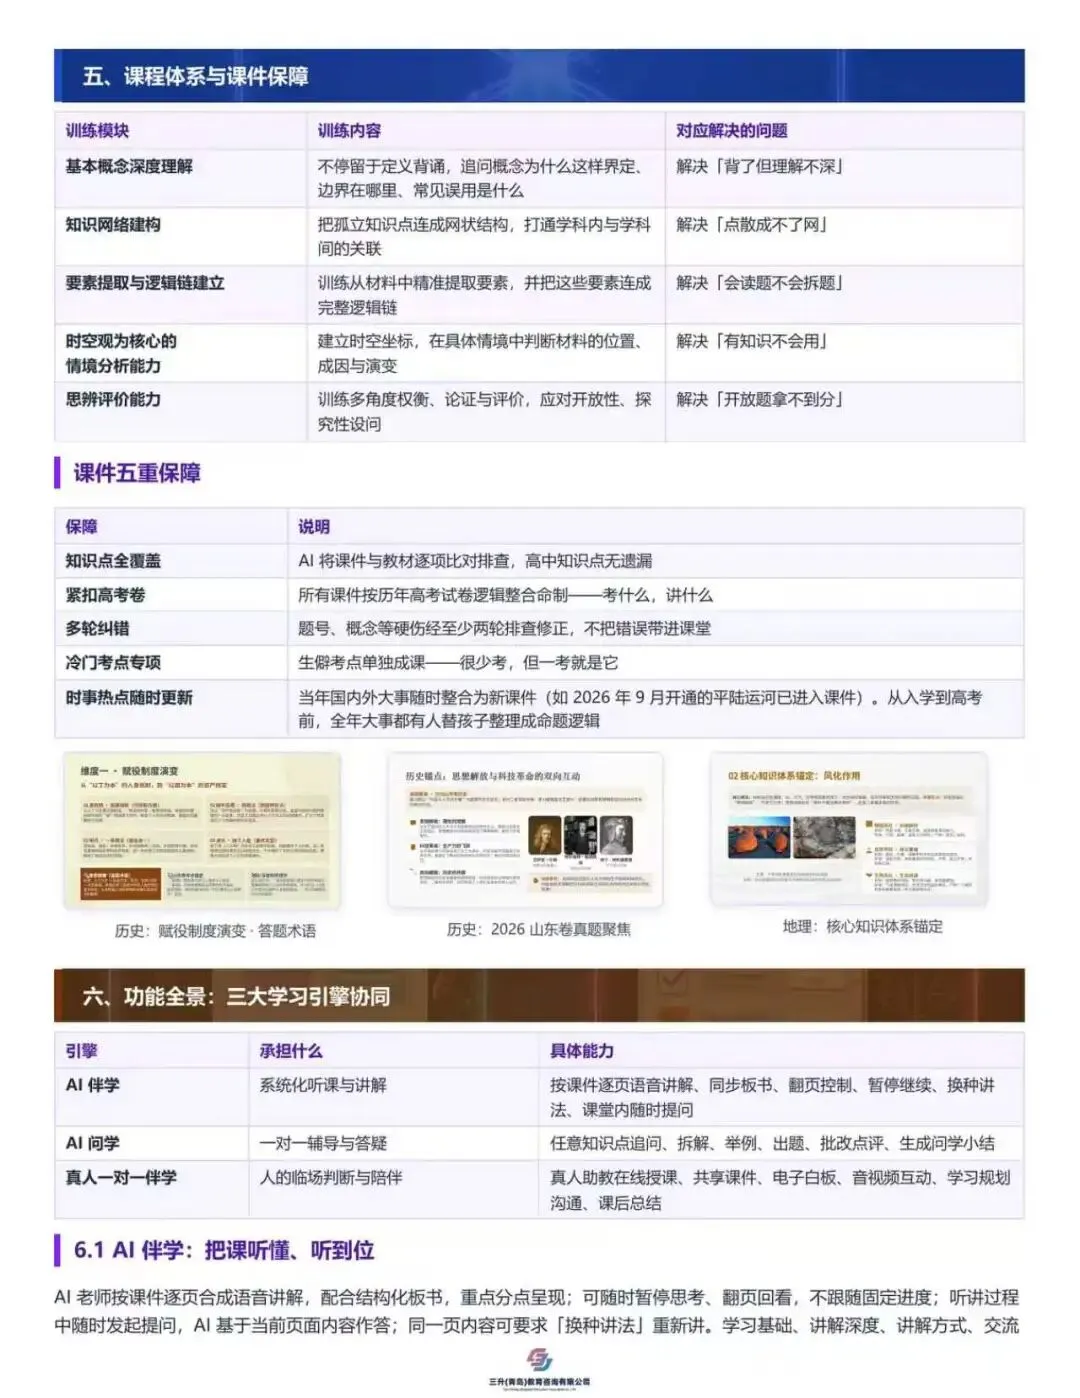
Task: Select the heading 五、课程体系与课件保障
Action: tap(196, 77)
